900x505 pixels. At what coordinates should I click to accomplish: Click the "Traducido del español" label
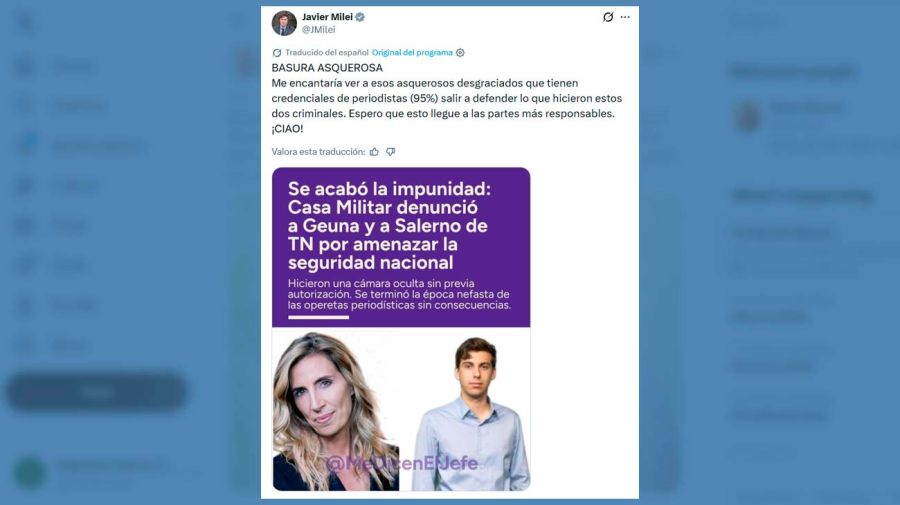[327, 53]
